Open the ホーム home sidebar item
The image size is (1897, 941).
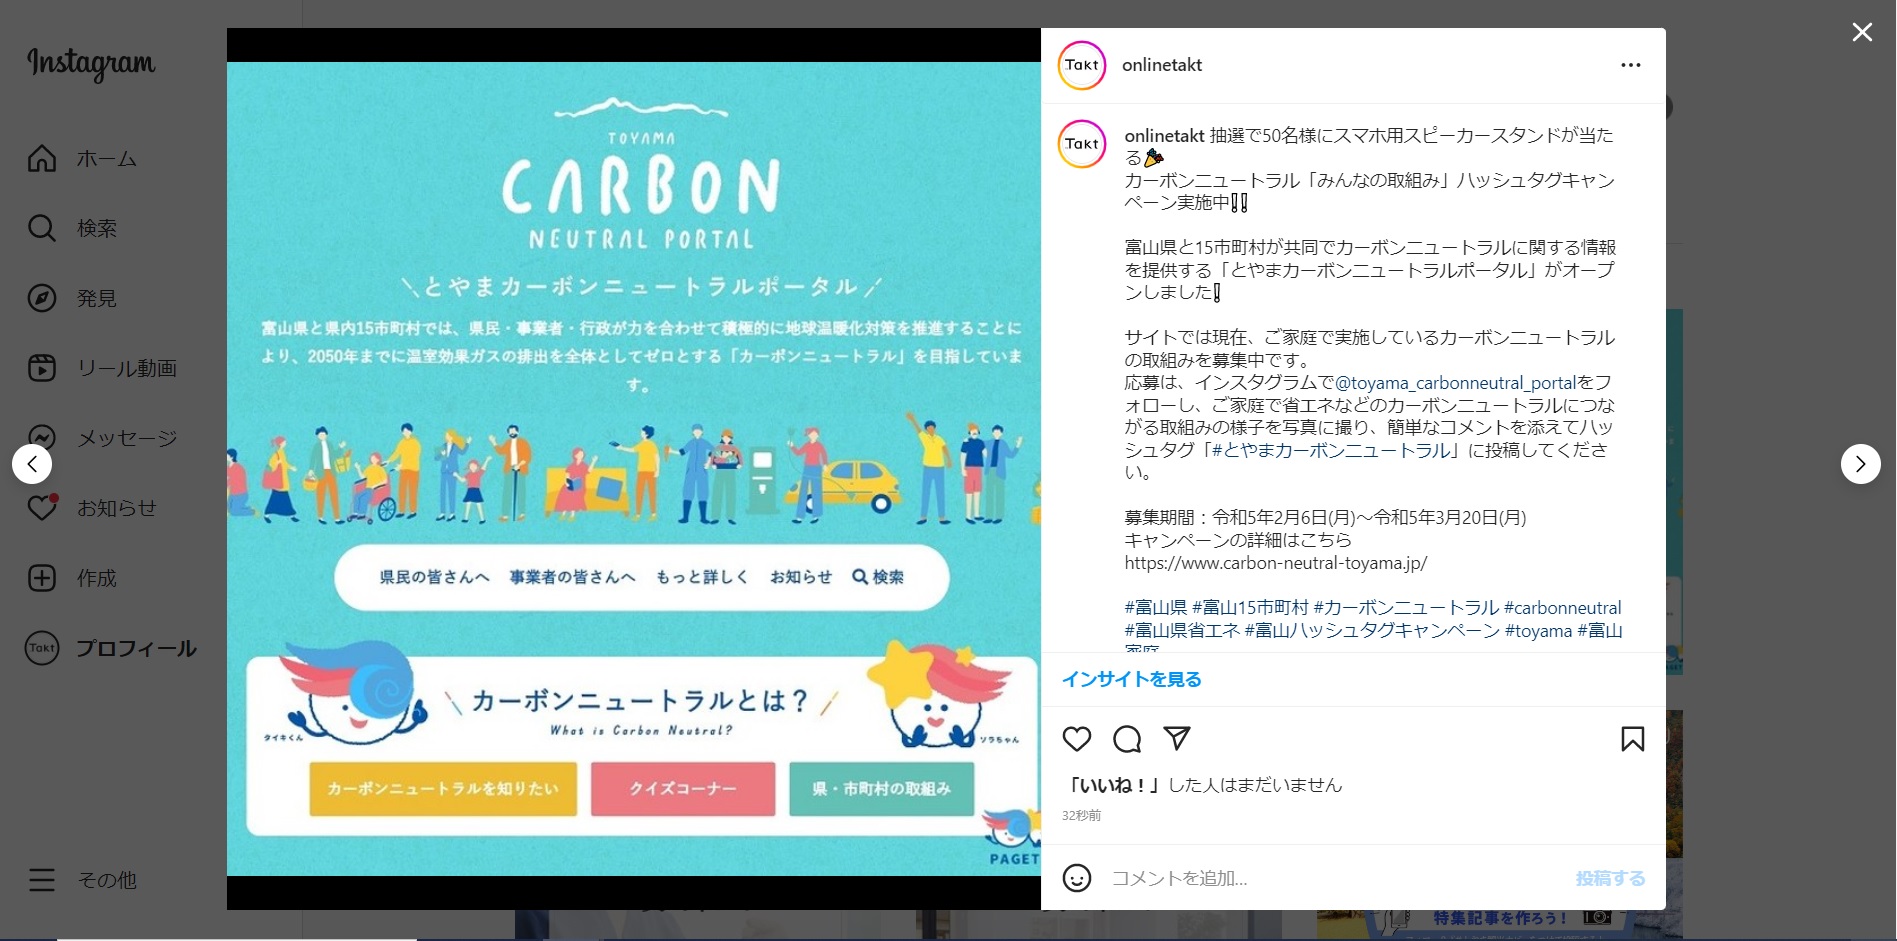[83, 159]
